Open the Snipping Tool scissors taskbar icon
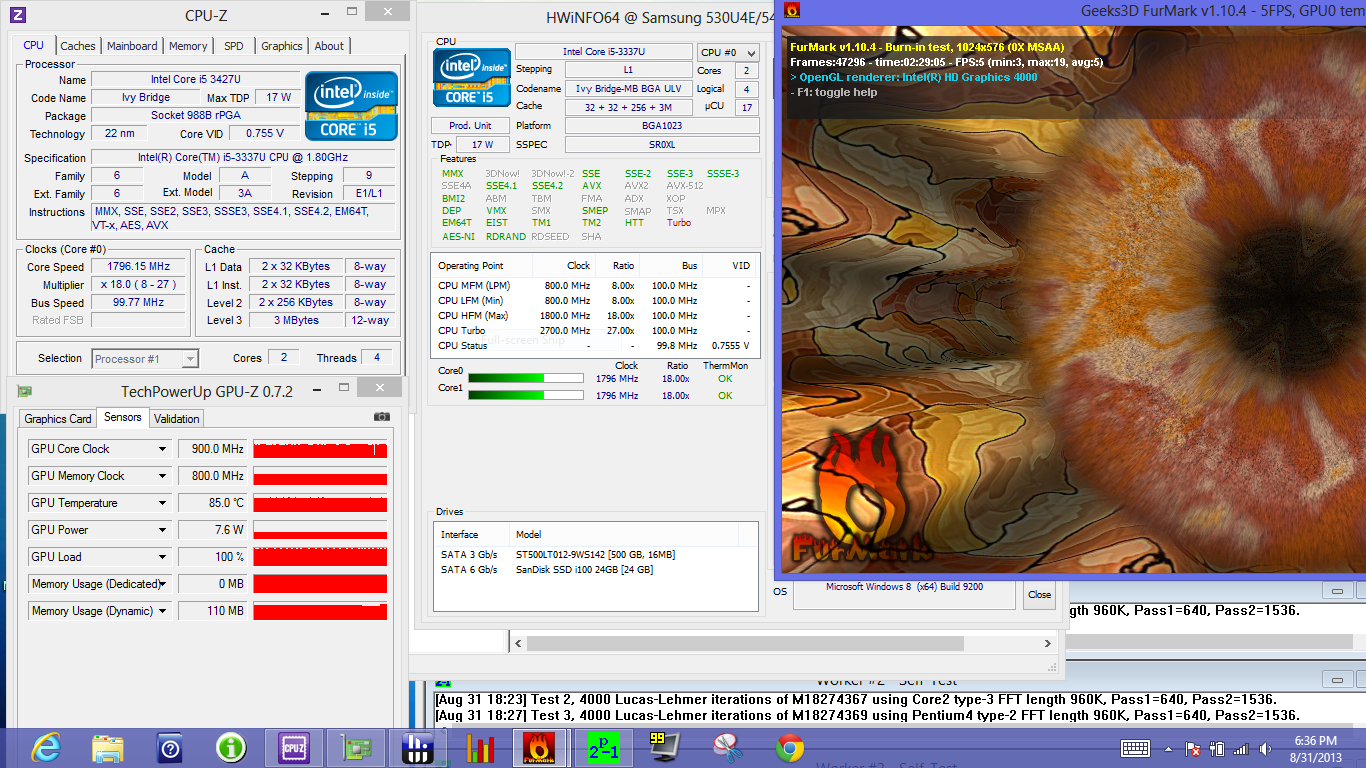The height and width of the screenshot is (768, 1366). click(x=727, y=747)
